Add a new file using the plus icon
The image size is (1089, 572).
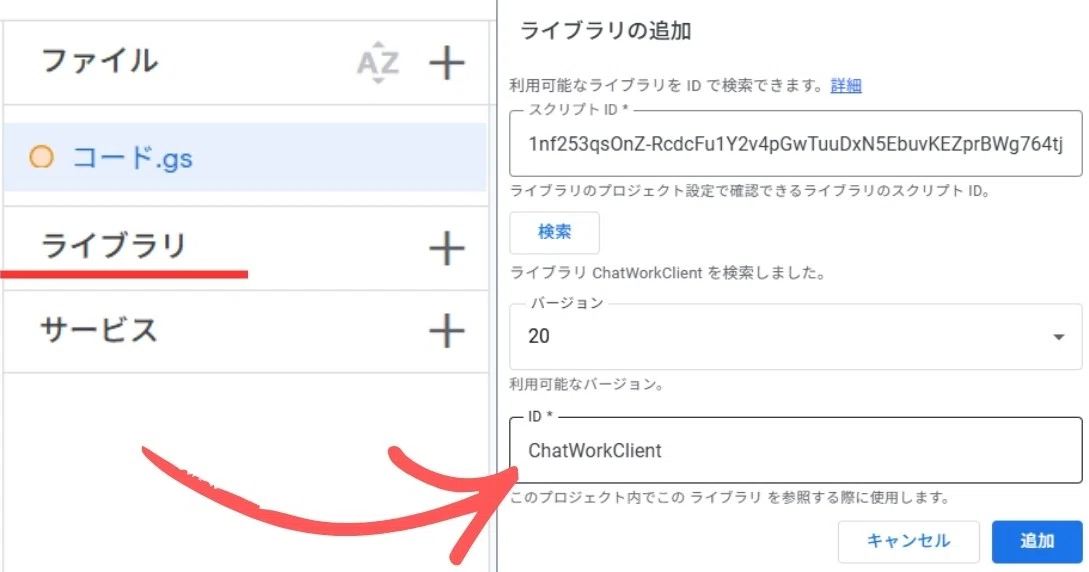click(447, 64)
